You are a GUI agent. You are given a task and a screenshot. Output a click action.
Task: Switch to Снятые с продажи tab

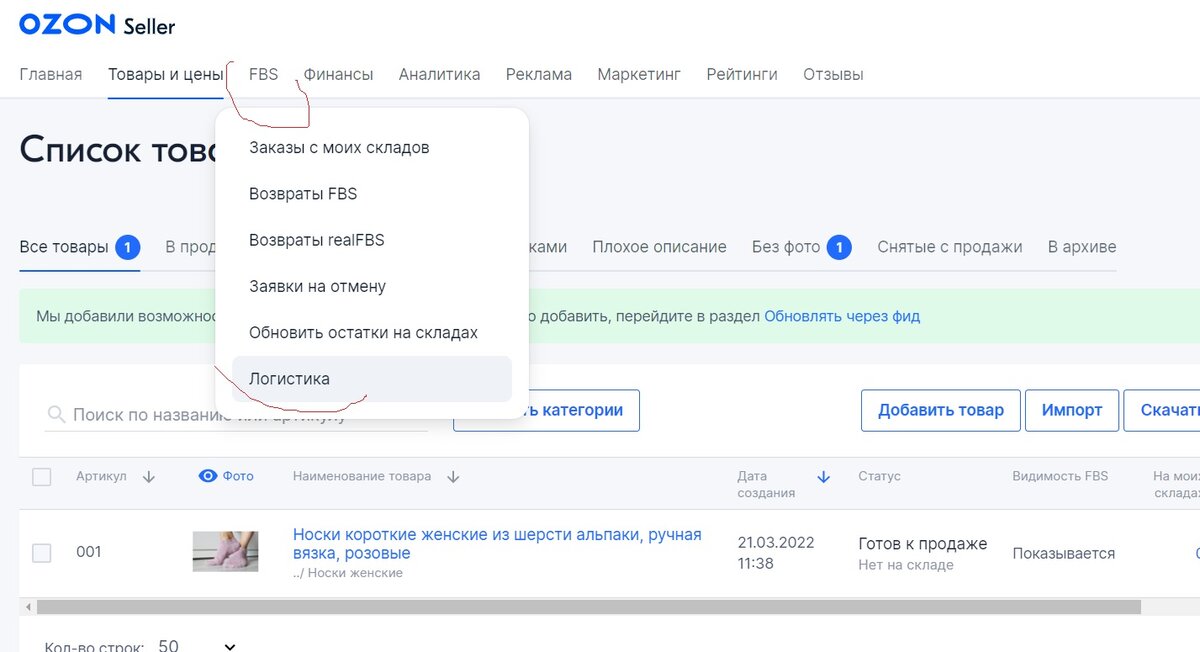point(950,247)
